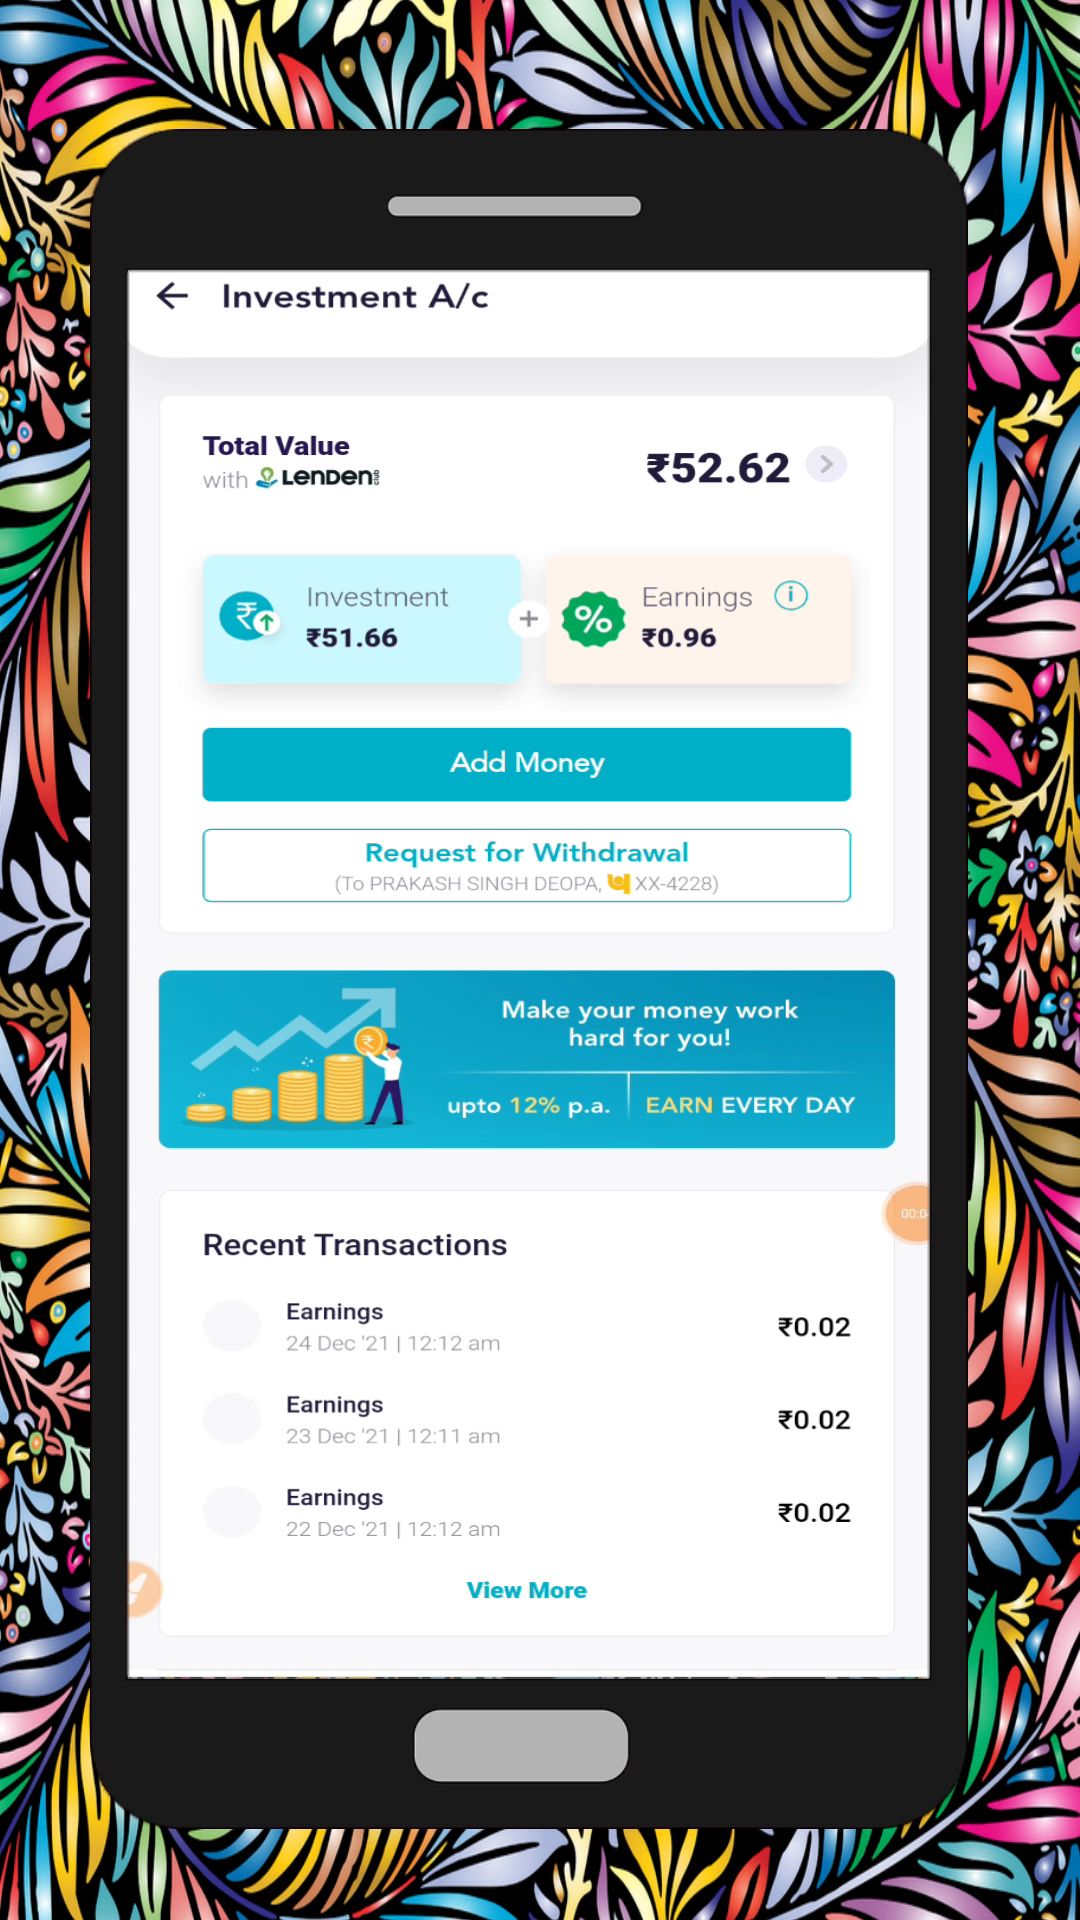Tap the 'Make your money work' banner
The image size is (1080, 1920).
527,1059
